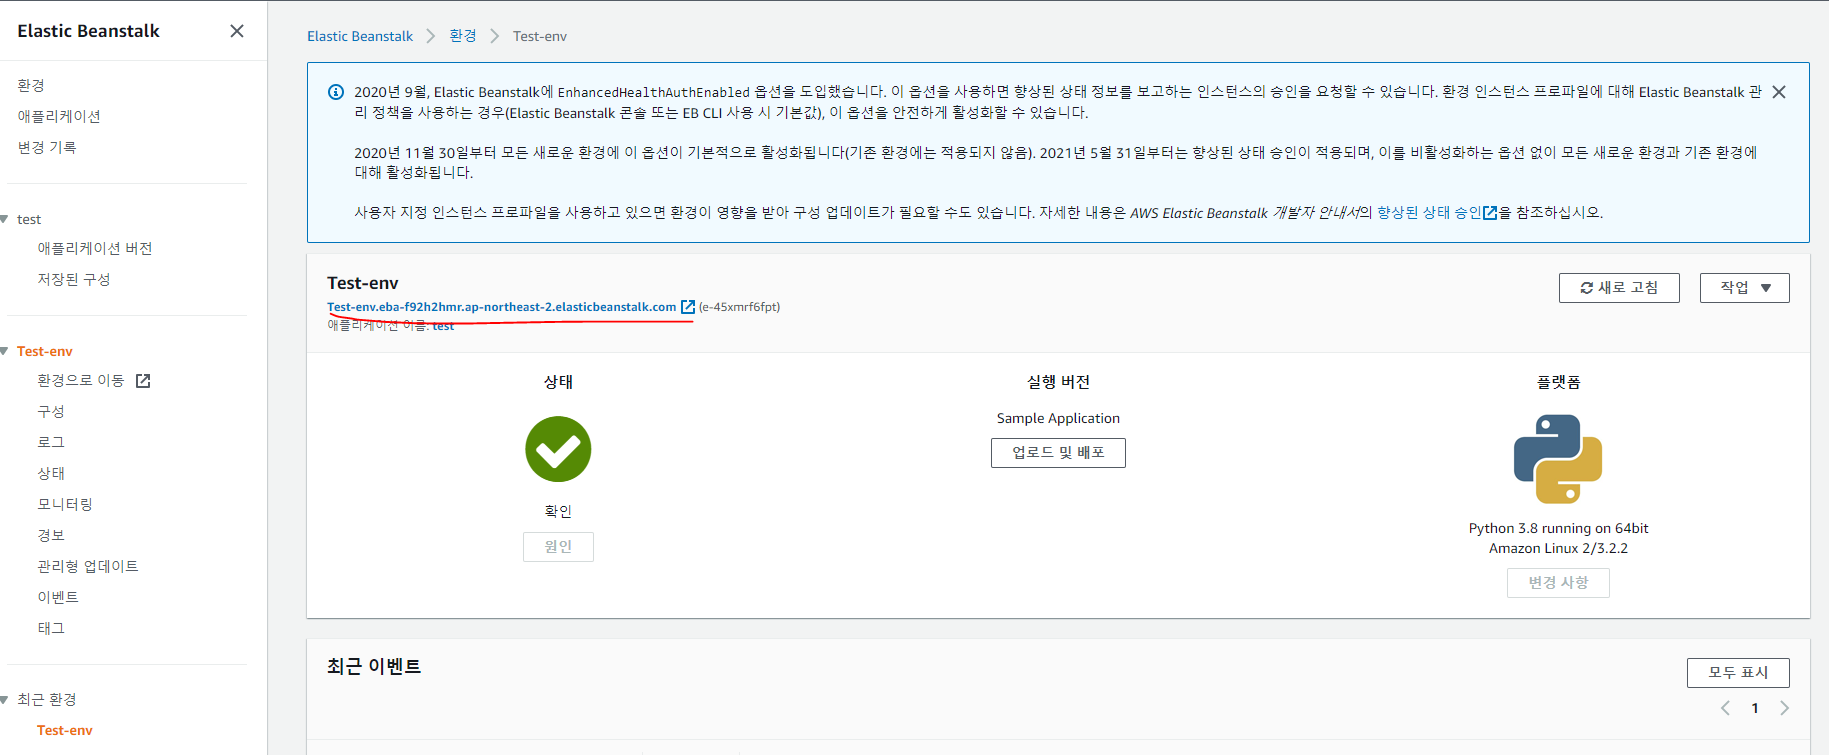This screenshot has height=755, width=1829.
Task: Open the Test-env elasticbeanstalk.com URL
Action: (x=501, y=307)
